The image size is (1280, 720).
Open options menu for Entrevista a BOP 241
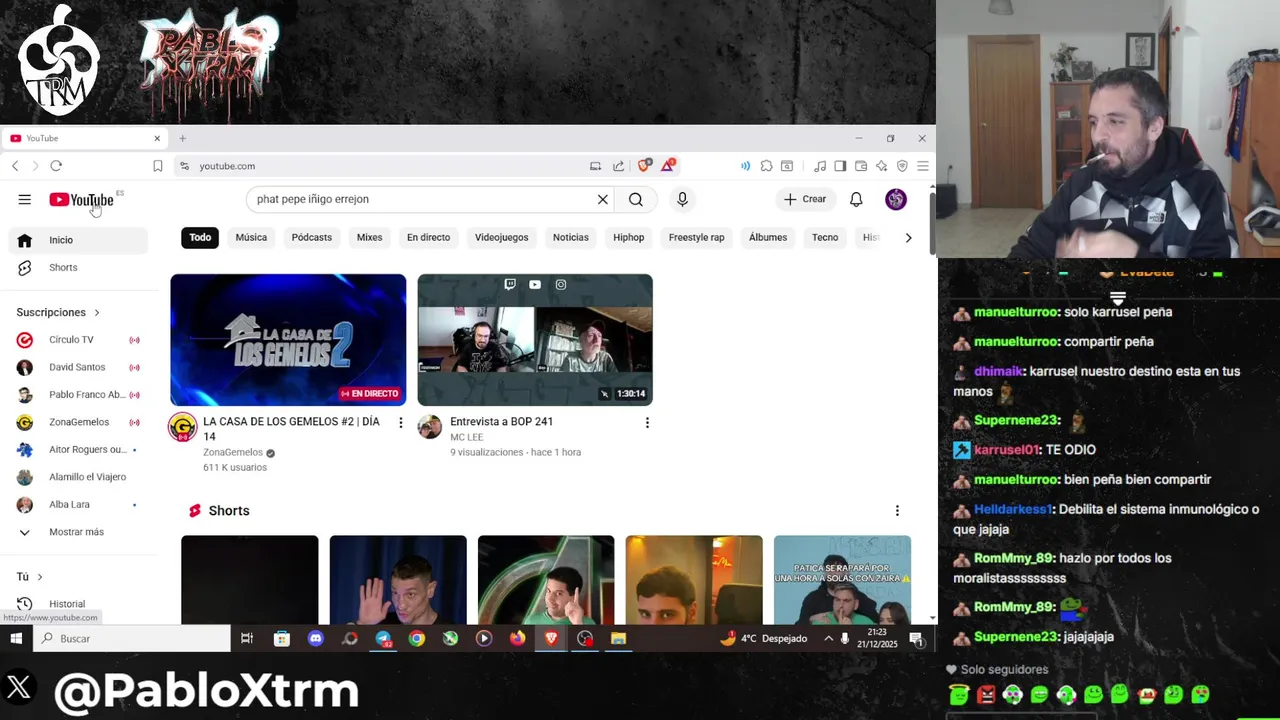(647, 423)
